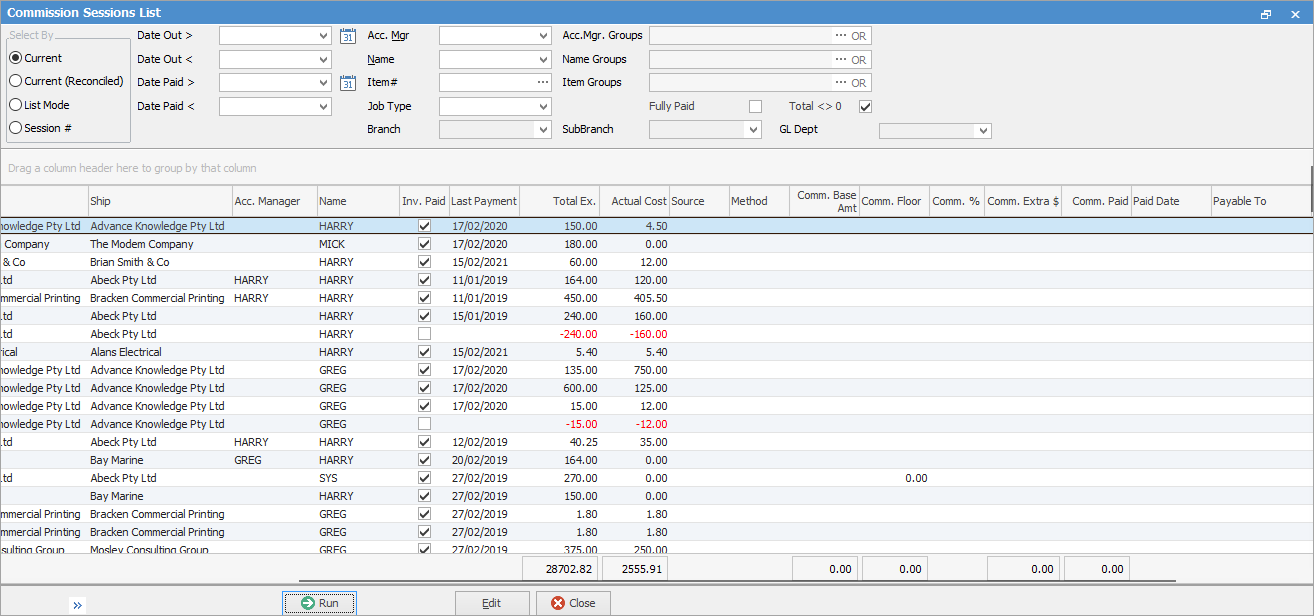Open Name Groups ellipsis selector

(x=841, y=60)
